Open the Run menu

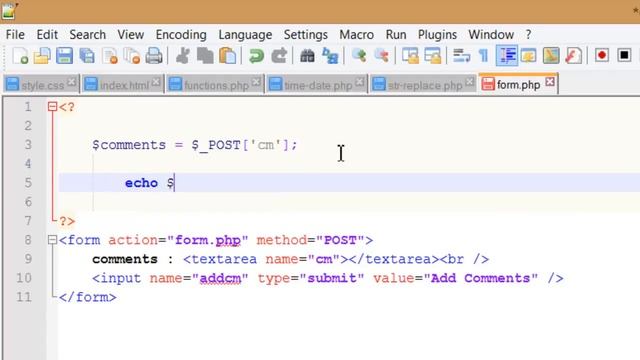click(x=396, y=35)
